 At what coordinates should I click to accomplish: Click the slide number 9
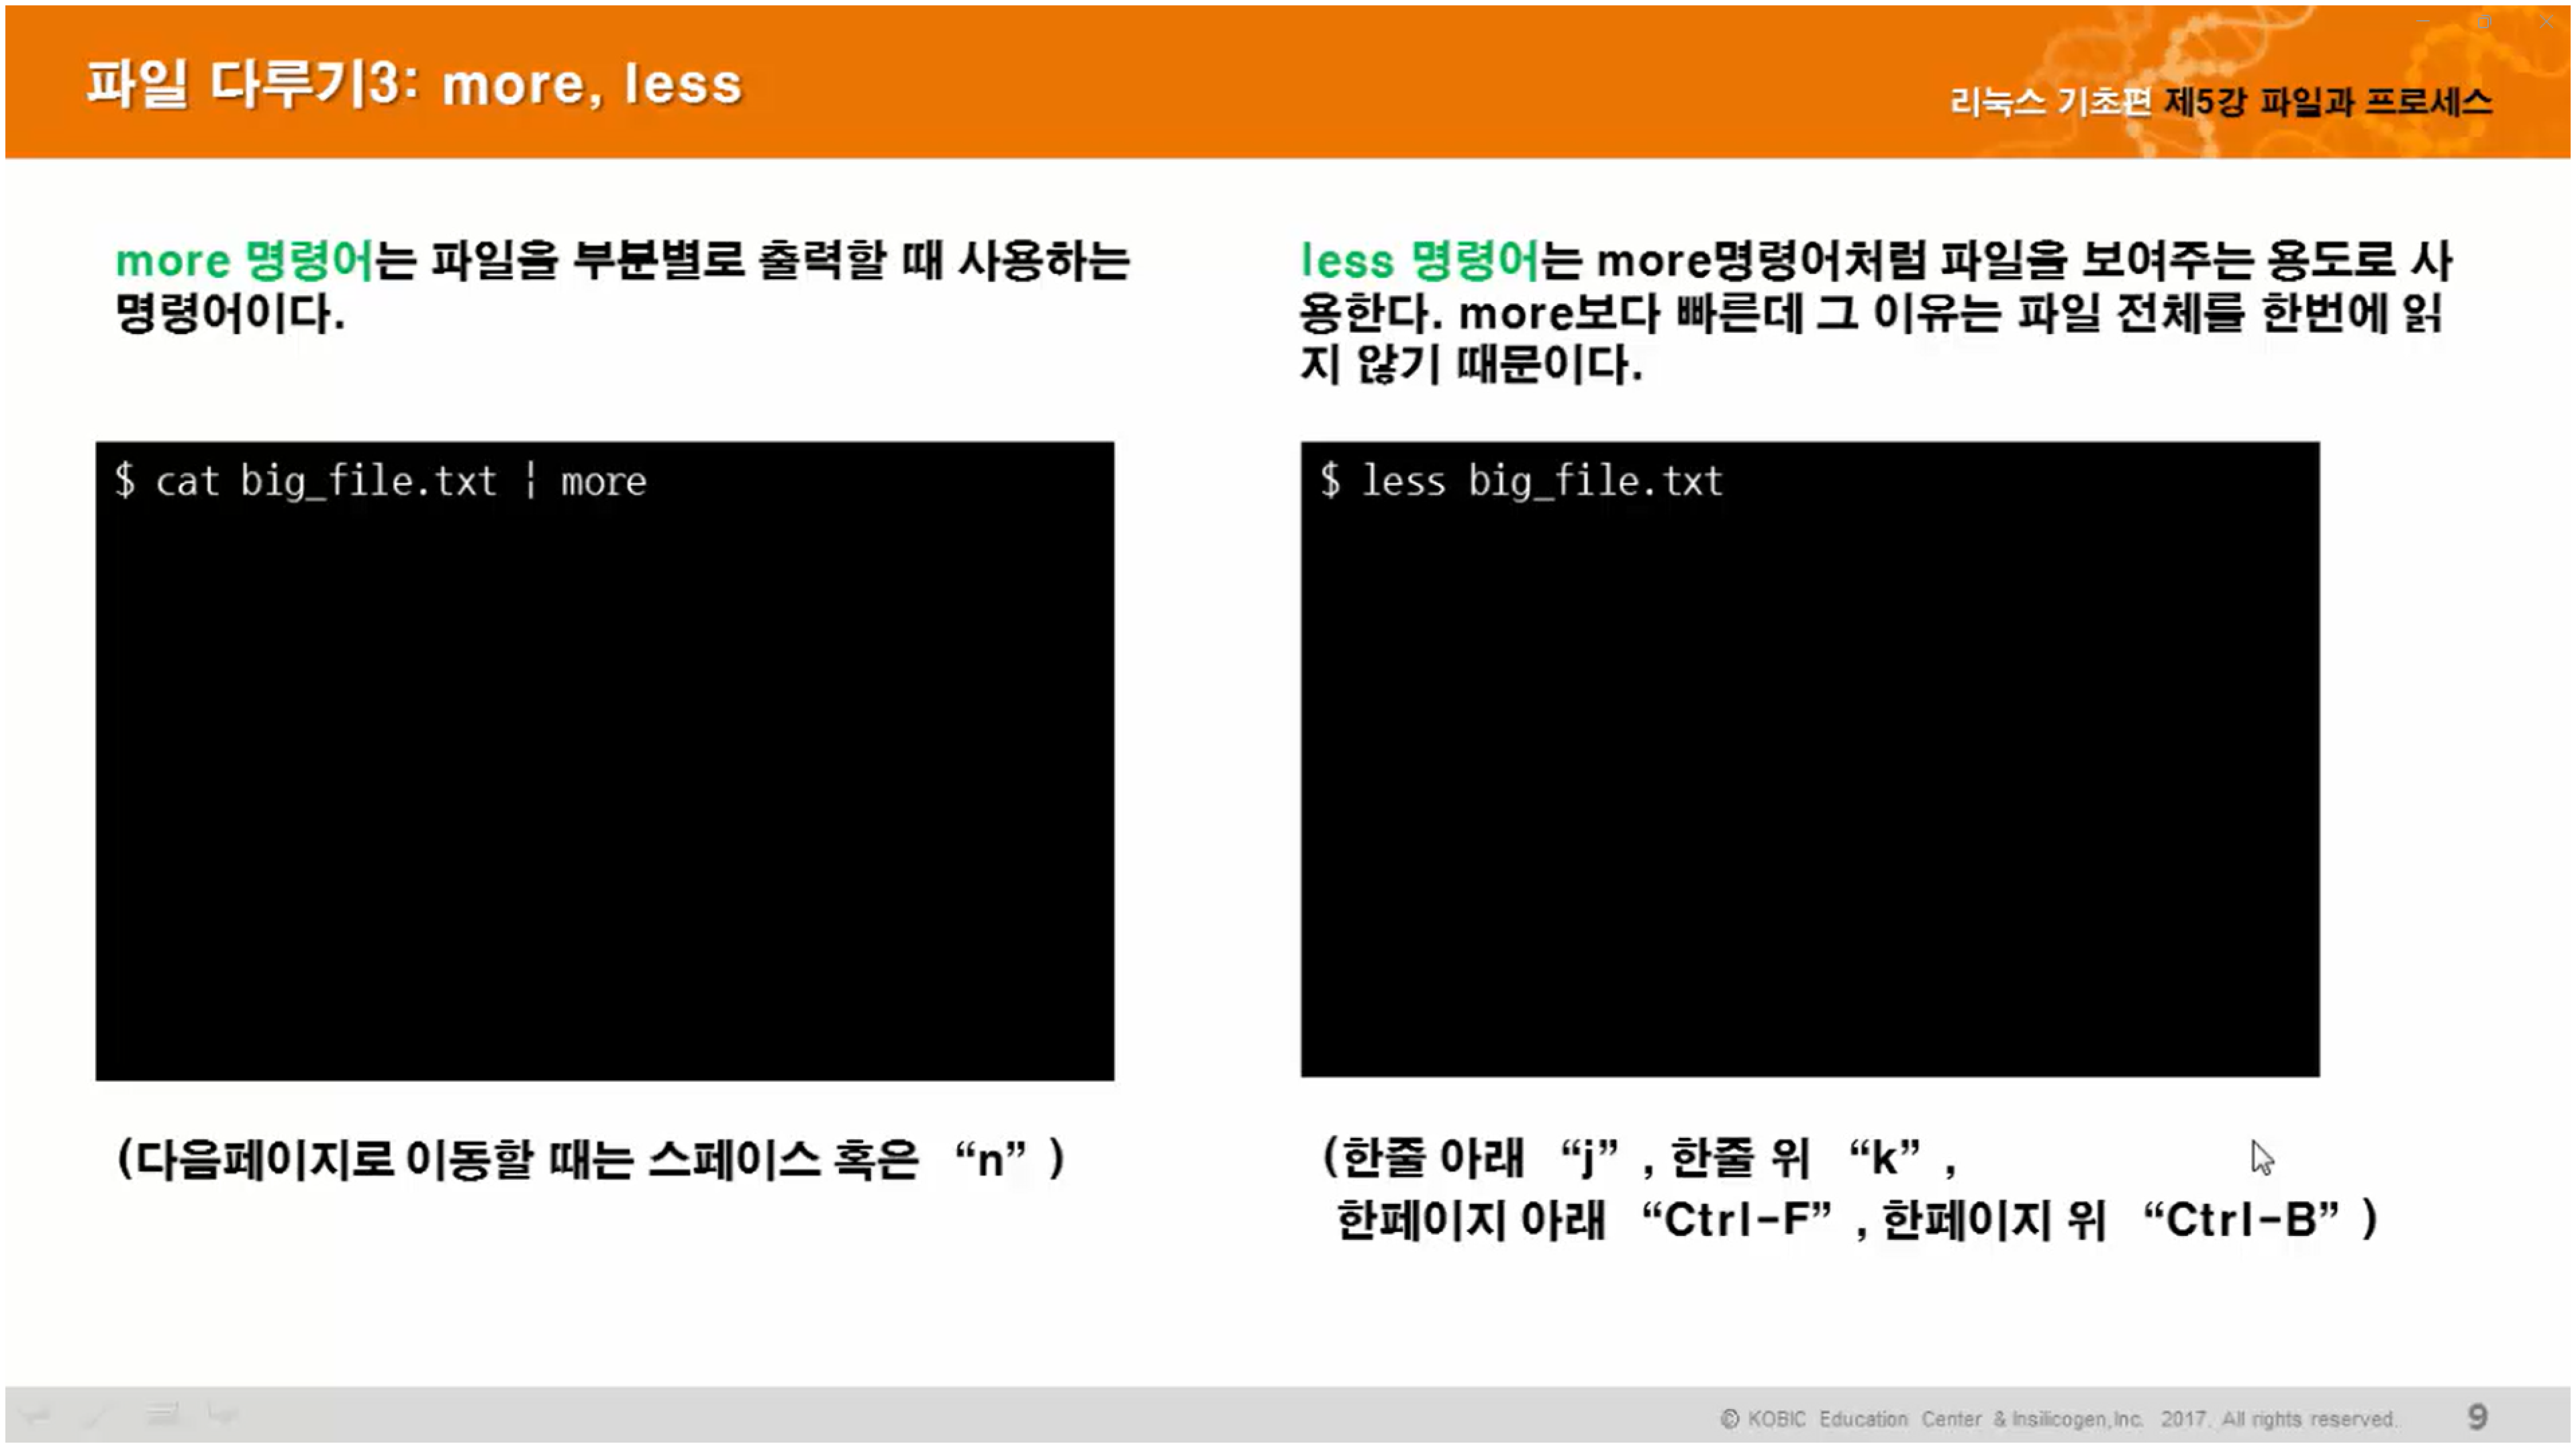(x=2477, y=1417)
